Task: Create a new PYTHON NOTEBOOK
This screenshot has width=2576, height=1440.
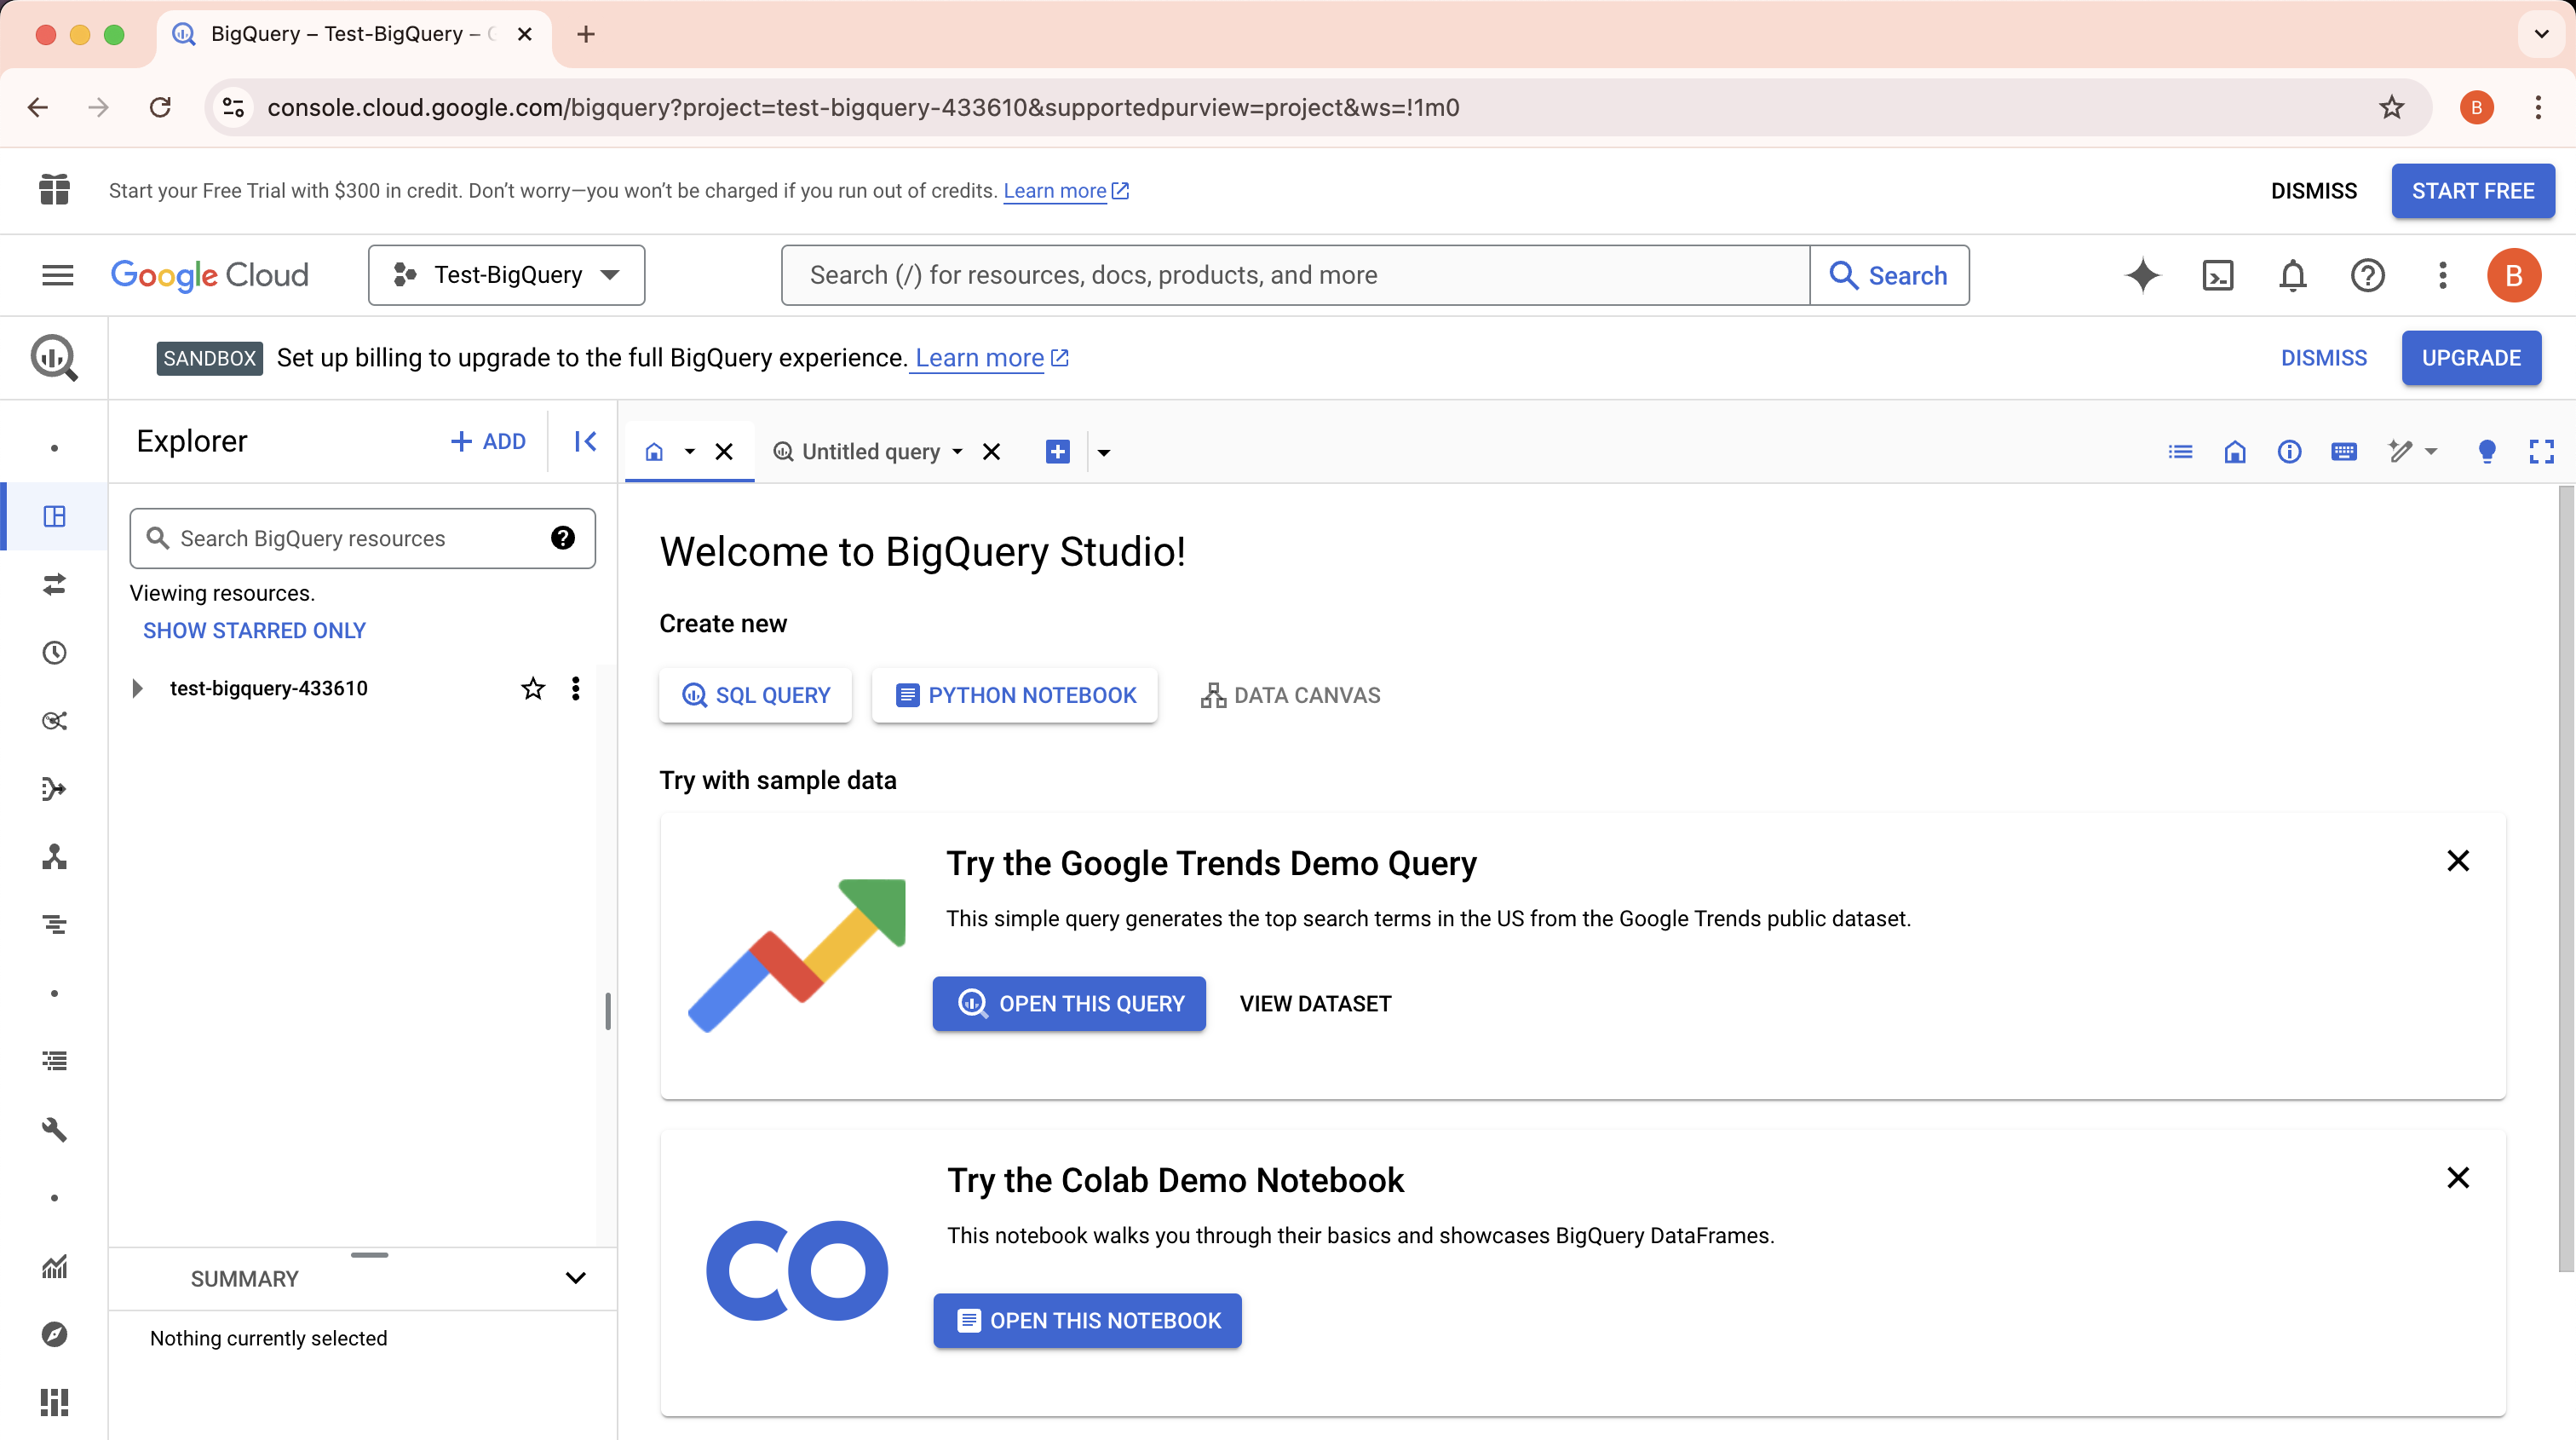Action: [x=1014, y=695]
